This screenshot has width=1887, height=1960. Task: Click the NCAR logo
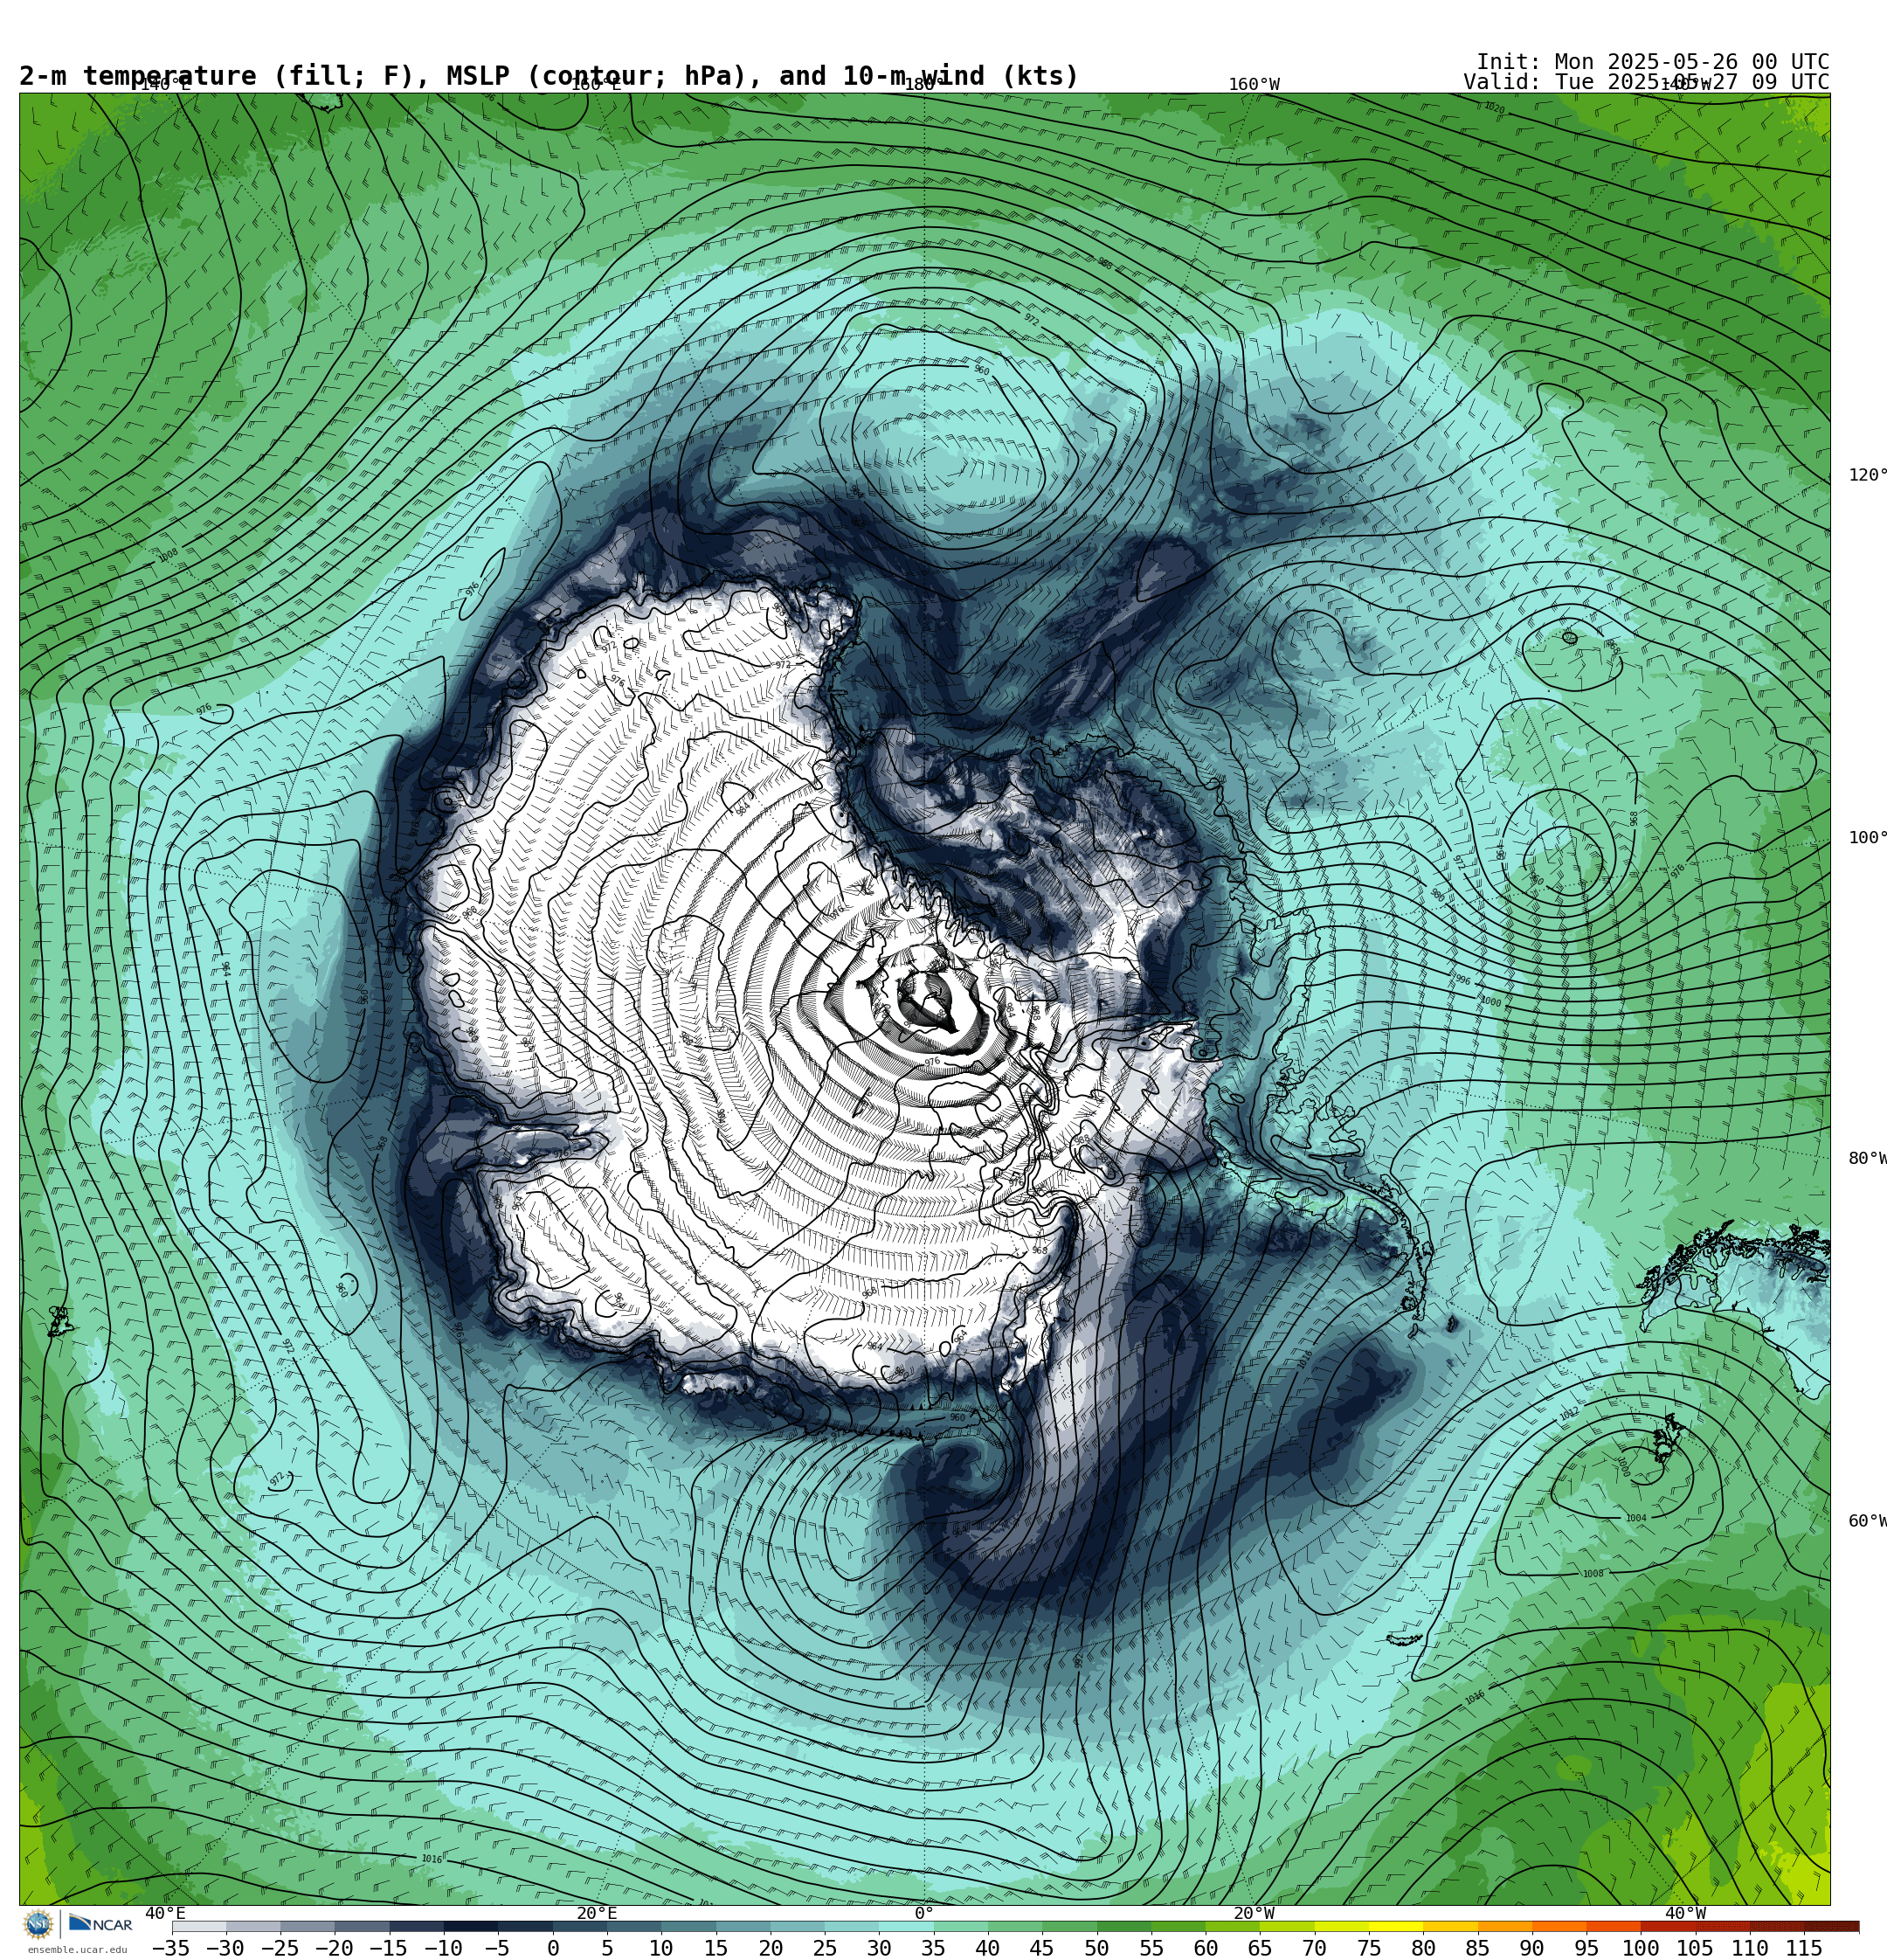100,1924
